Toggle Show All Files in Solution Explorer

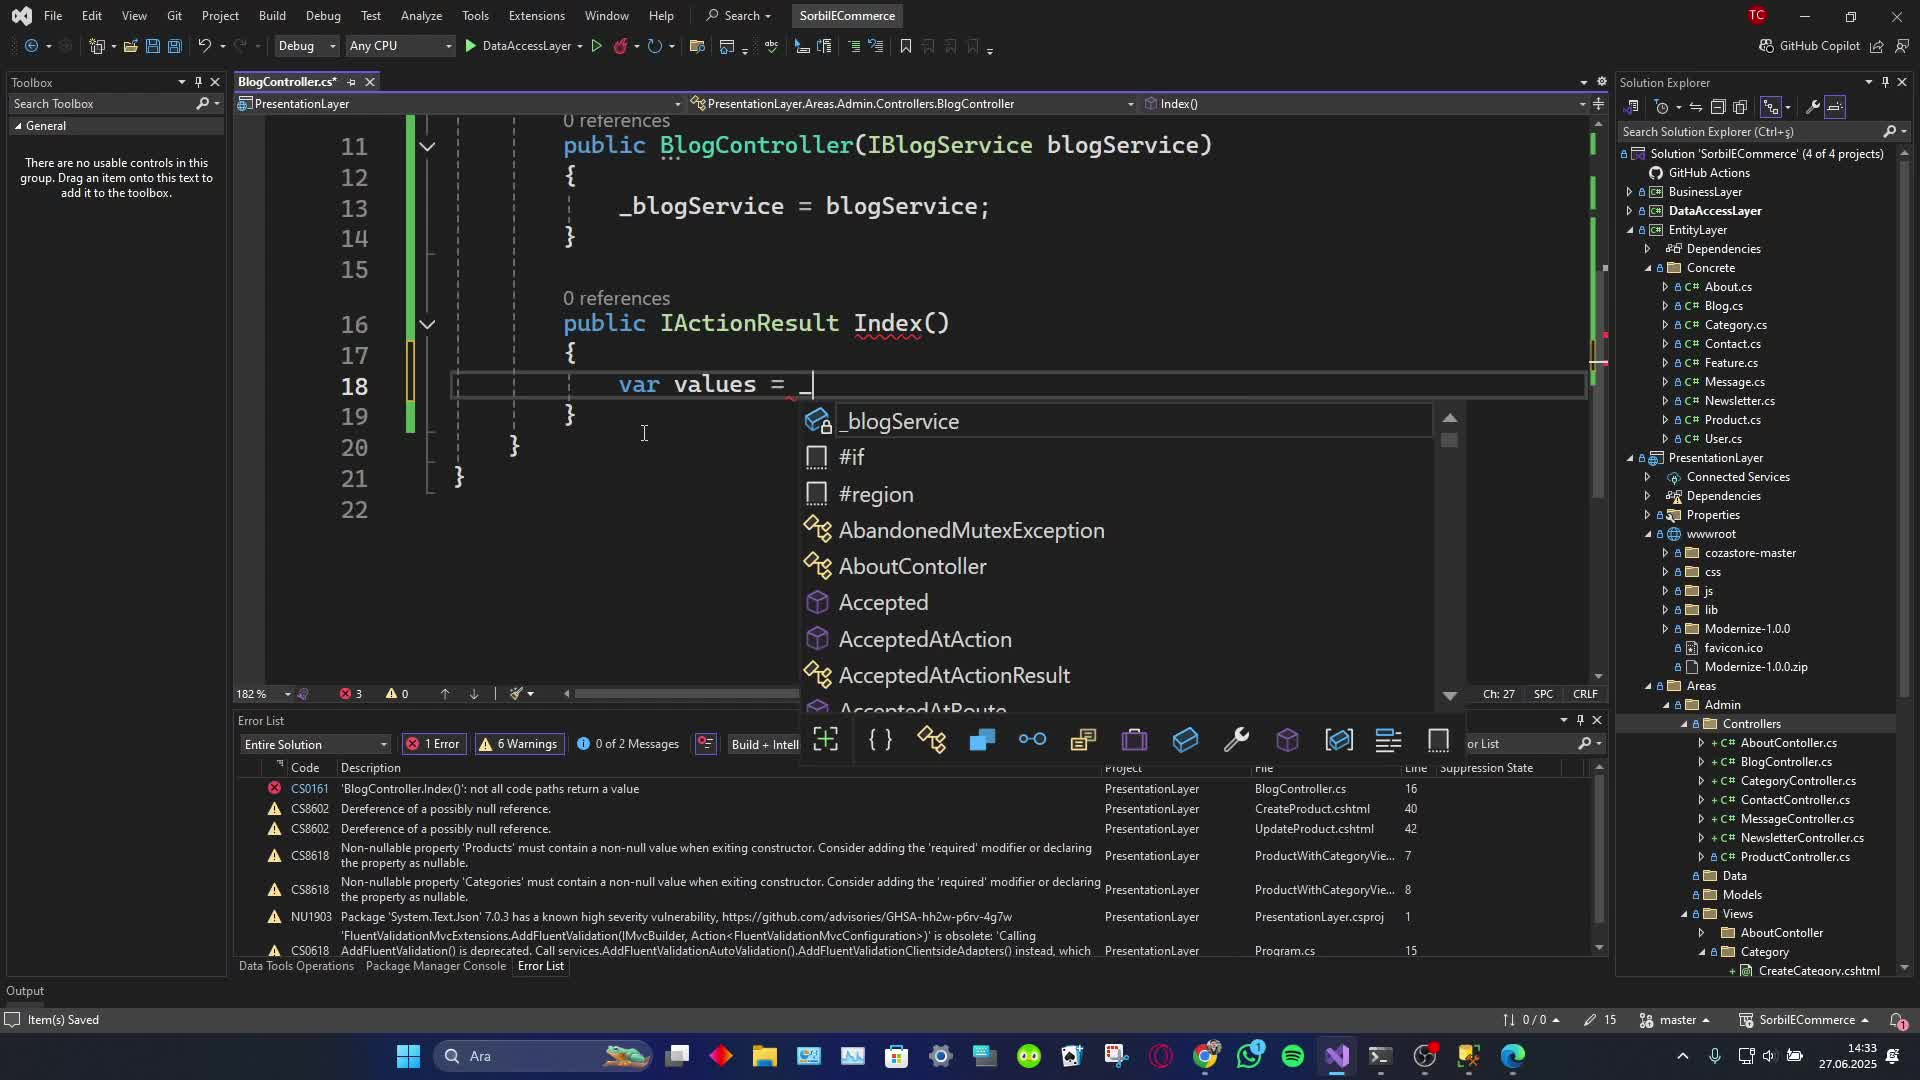(1740, 107)
